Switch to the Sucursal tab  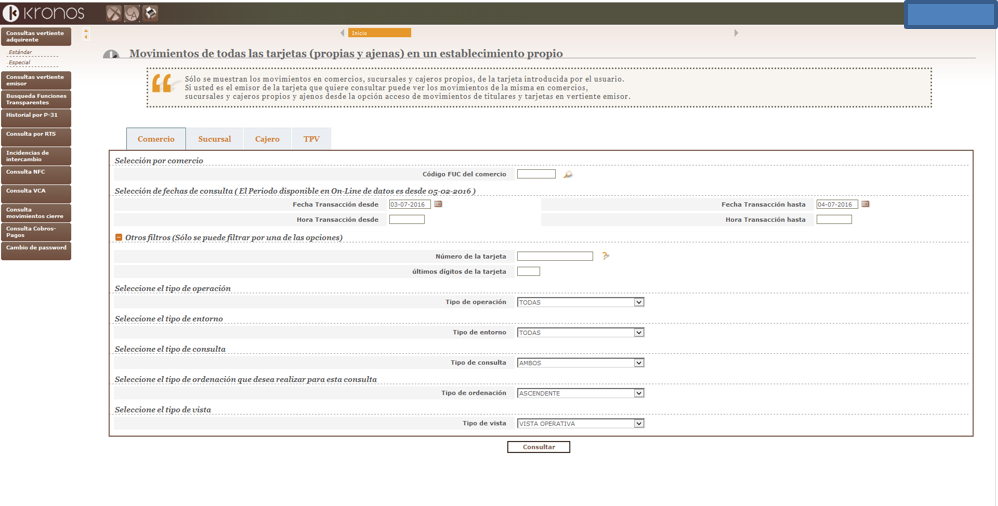coord(214,139)
